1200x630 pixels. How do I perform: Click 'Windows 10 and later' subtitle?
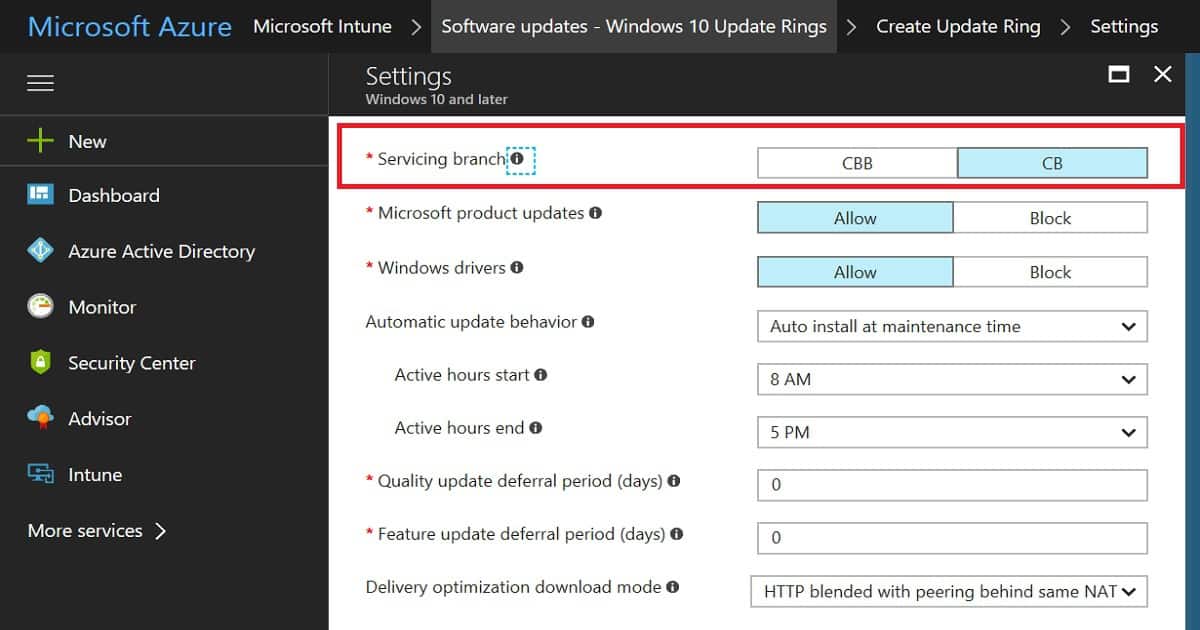pos(436,99)
